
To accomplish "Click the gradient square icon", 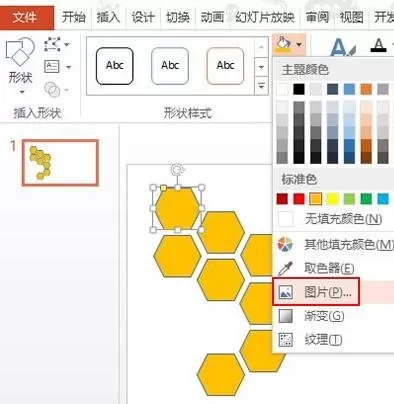I will coord(286,316).
